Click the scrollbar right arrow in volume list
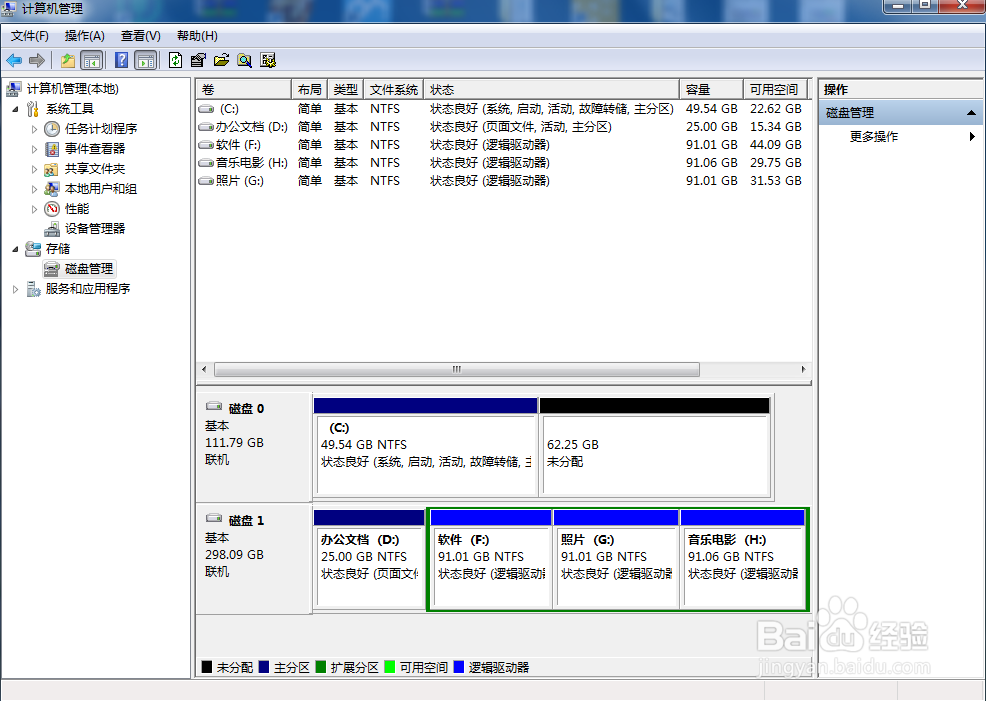 pyautogui.click(x=803, y=370)
